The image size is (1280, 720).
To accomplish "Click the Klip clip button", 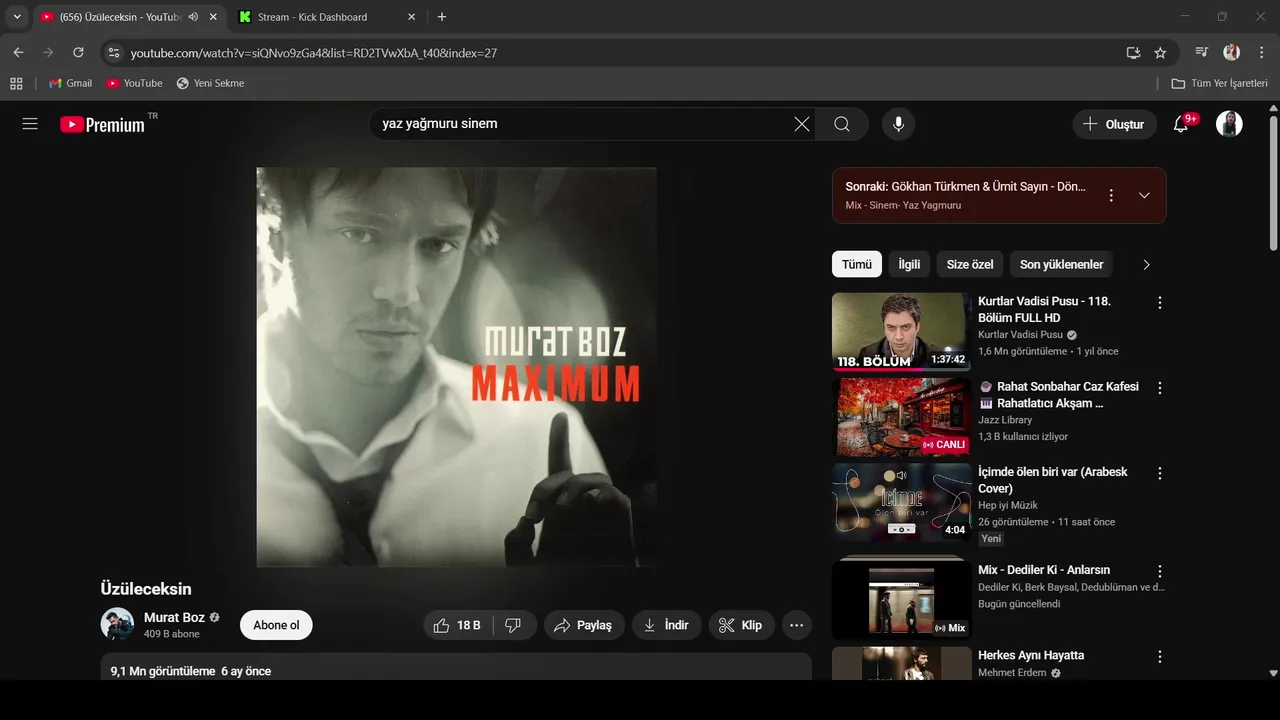I will coord(741,625).
